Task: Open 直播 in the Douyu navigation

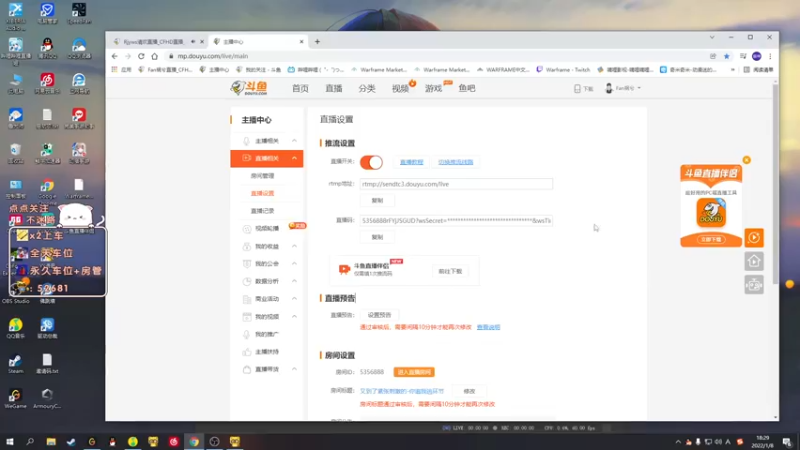Action: coord(334,88)
